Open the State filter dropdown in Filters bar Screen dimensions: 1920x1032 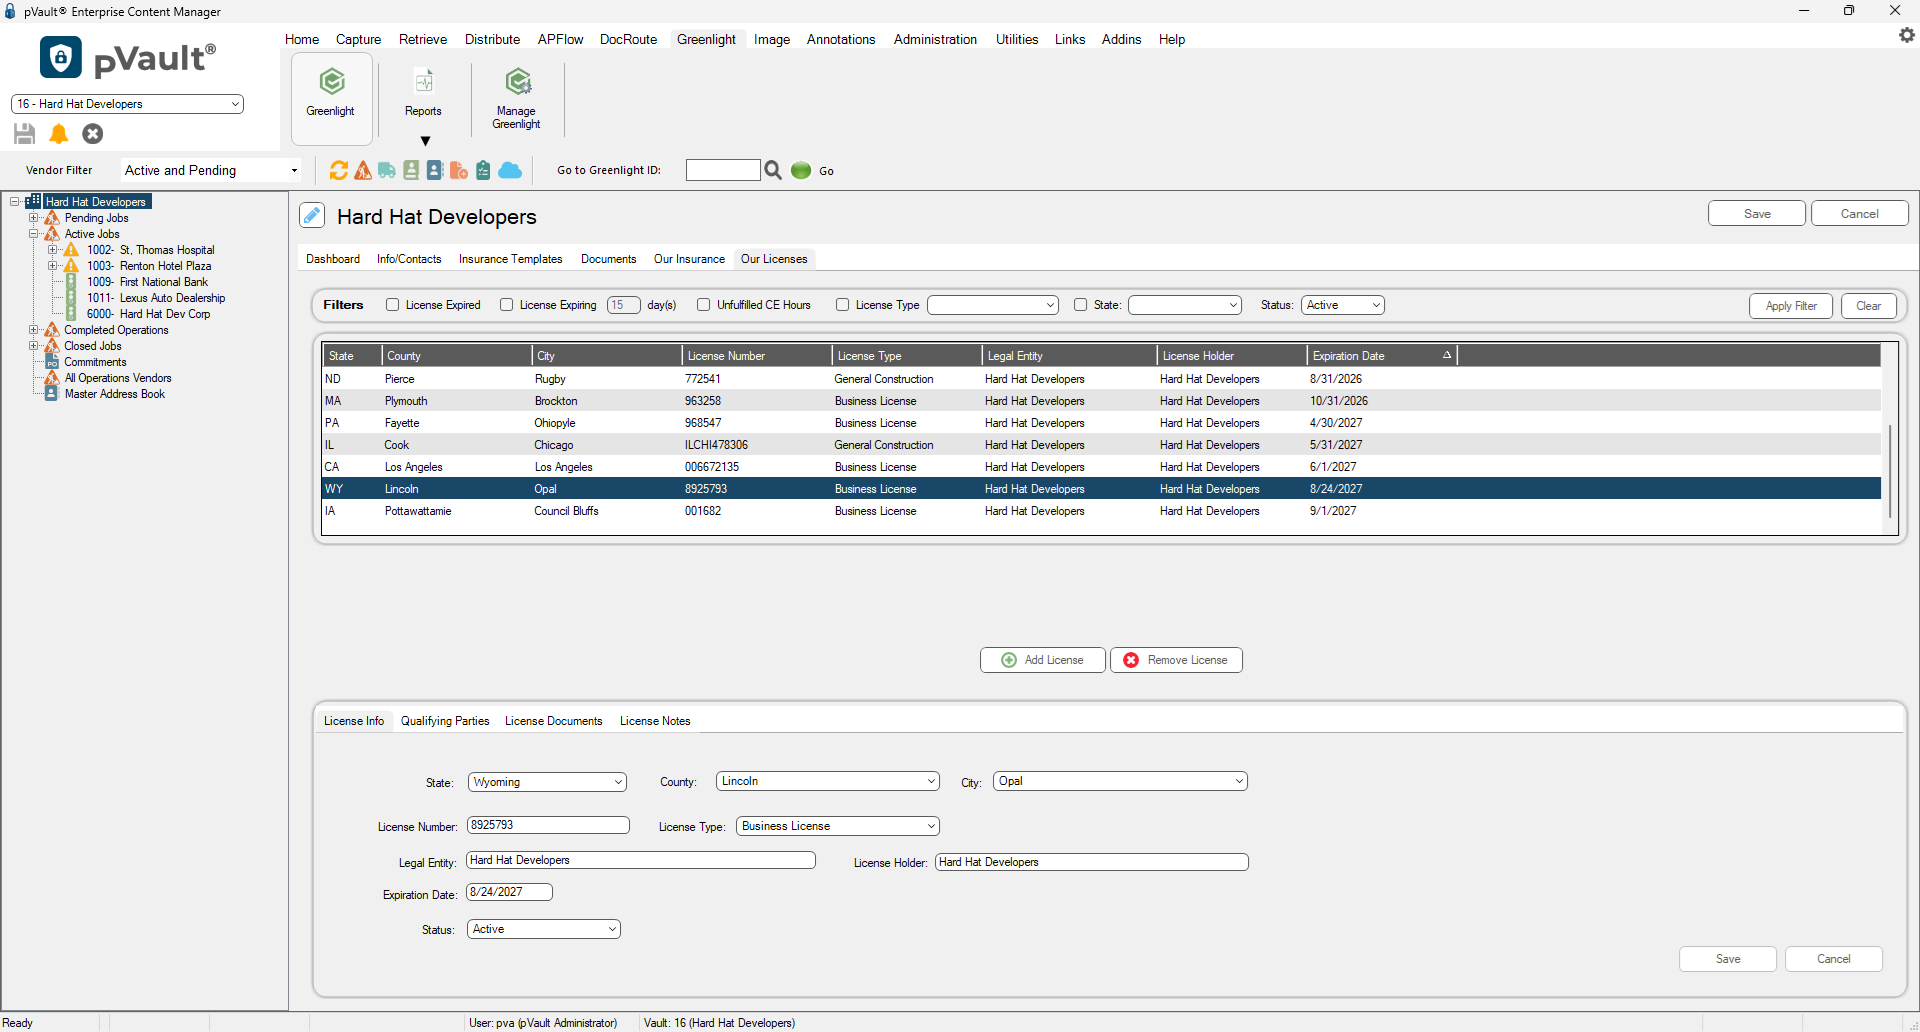(1185, 305)
